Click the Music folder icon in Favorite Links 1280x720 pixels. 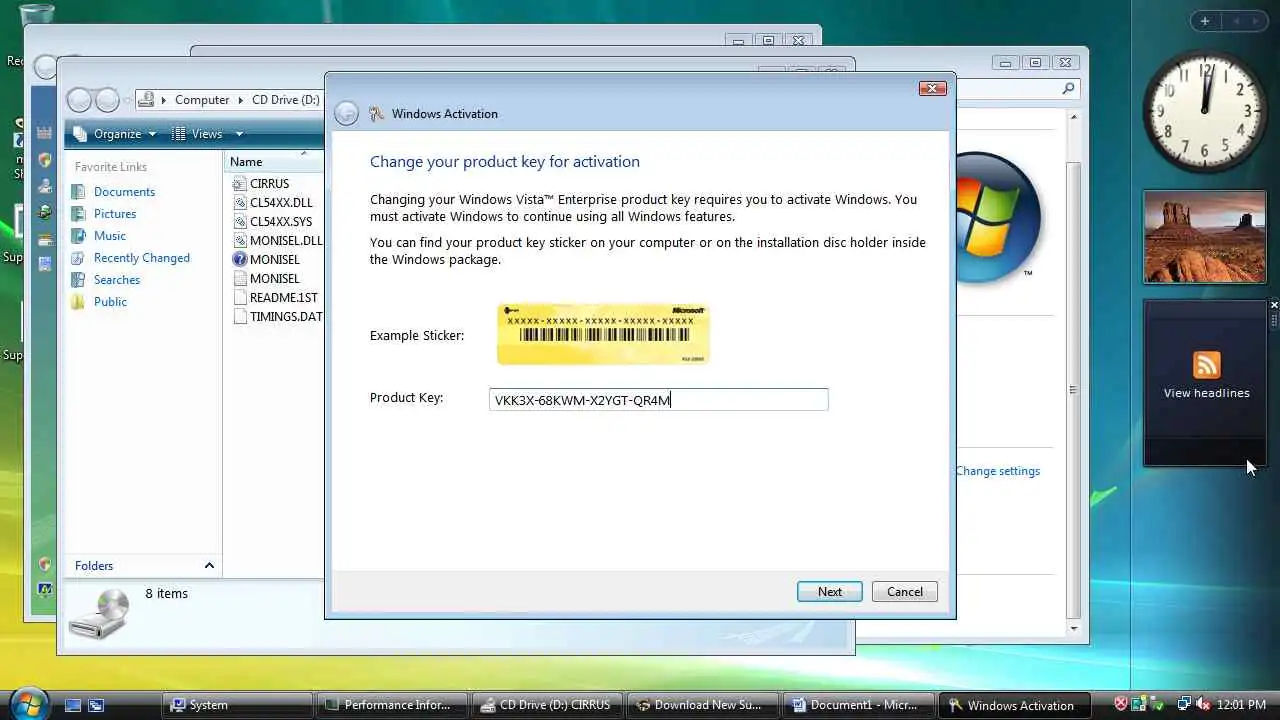tap(78, 236)
